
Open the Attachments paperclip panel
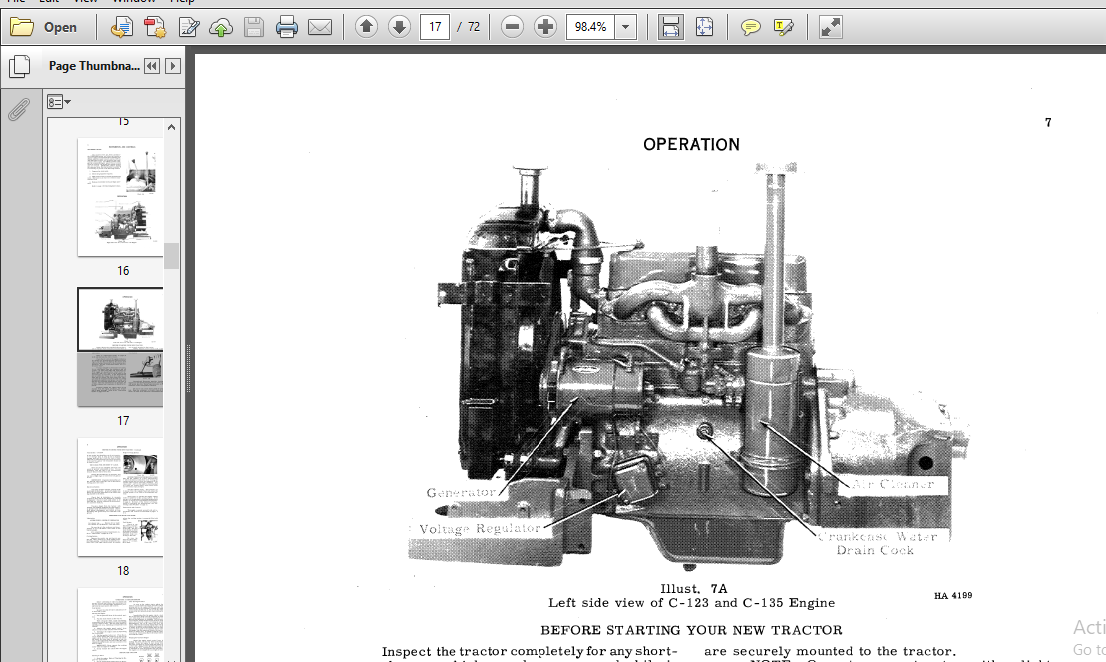point(19,110)
